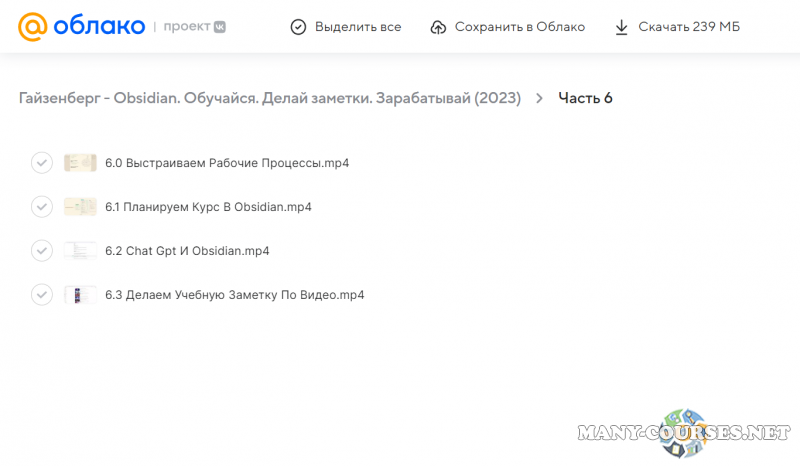This screenshot has height=466, width=800.
Task: Open thumbnail of 6.0 Выстраиваем Рабочие Процессы
Action: point(80,163)
